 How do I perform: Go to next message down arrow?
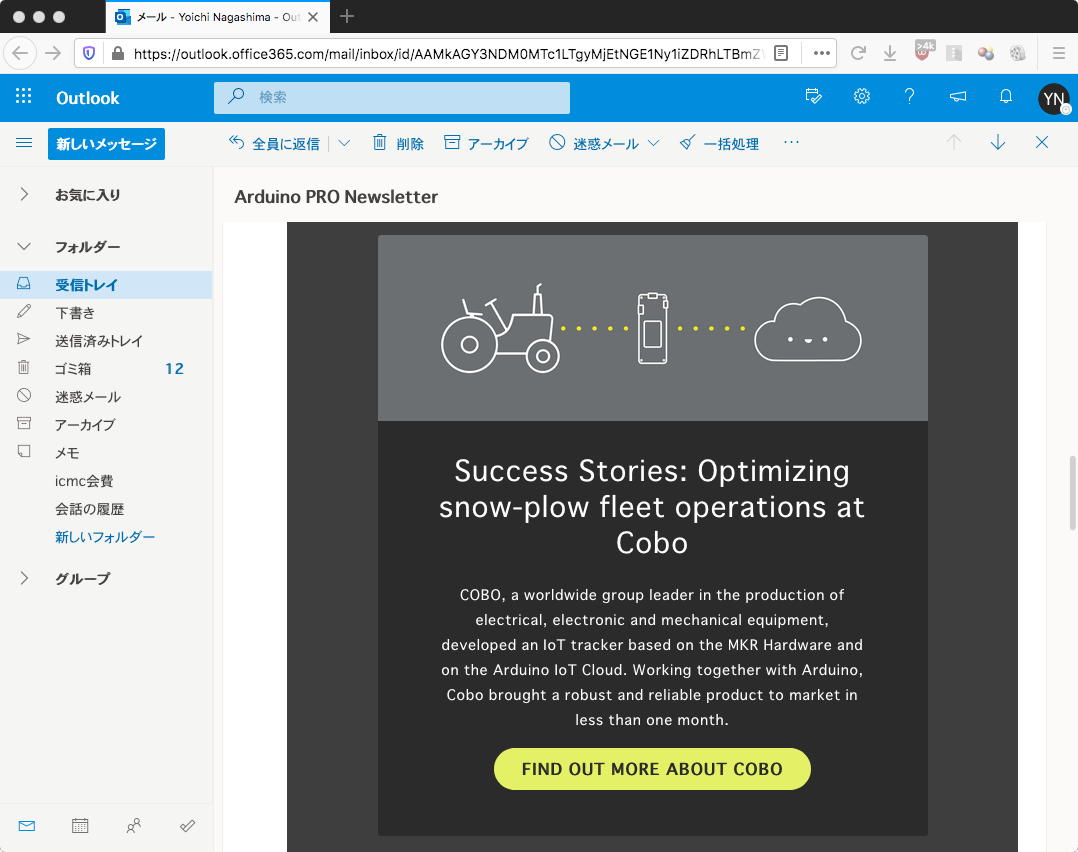(x=997, y=143)
